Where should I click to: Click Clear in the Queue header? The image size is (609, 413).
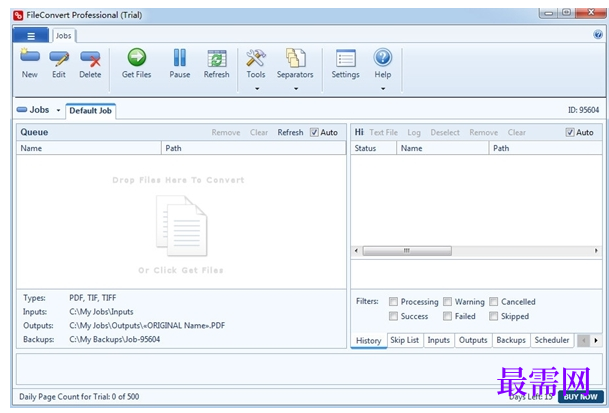(x=259, y=132)
